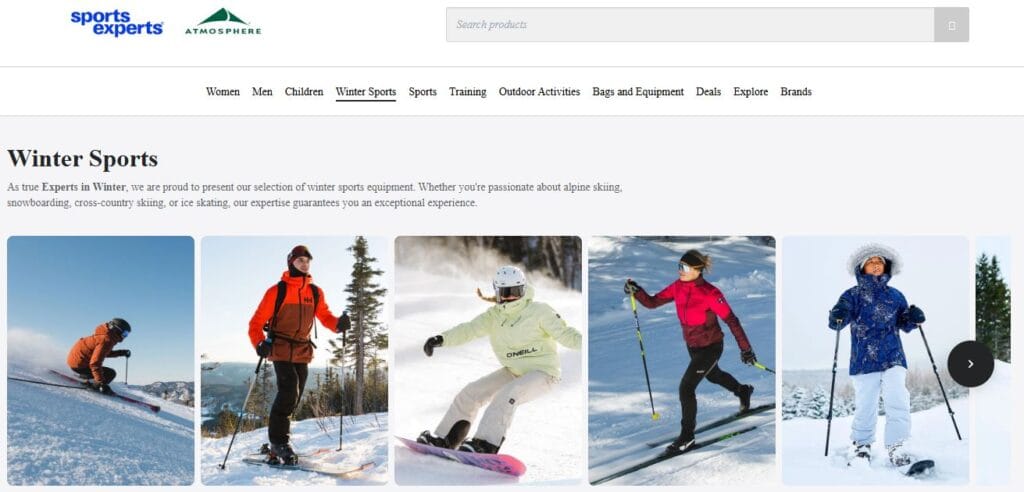Open the O'Neill snowboarder image
Viewport: 1024px width, 492px height.
(488, 361)
